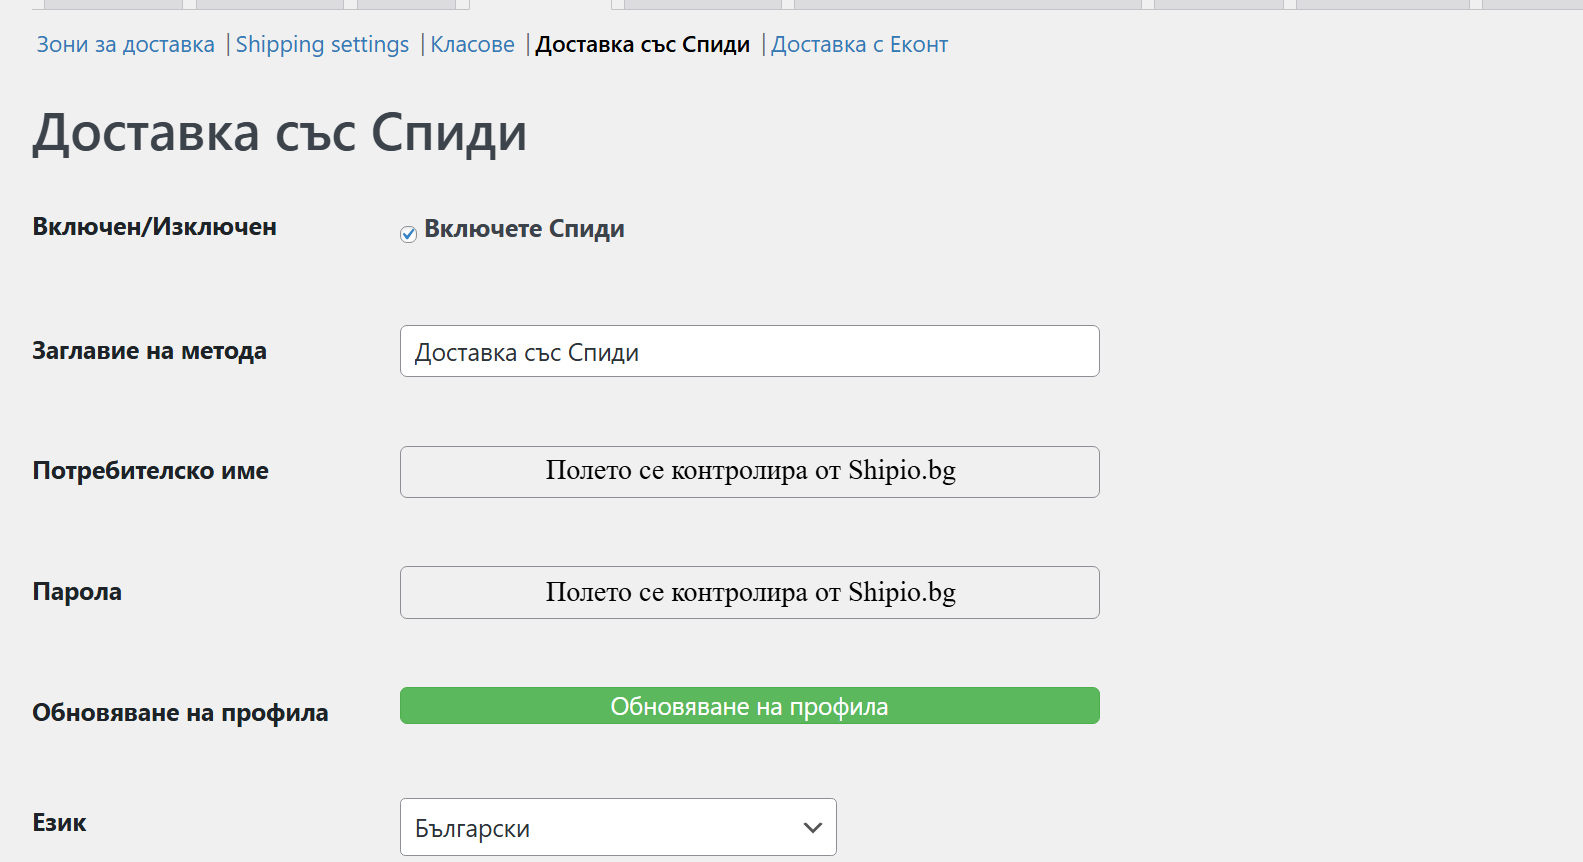Click the Доставка със Спиди page heading
1583x862 pixels.
pos(280,133)
